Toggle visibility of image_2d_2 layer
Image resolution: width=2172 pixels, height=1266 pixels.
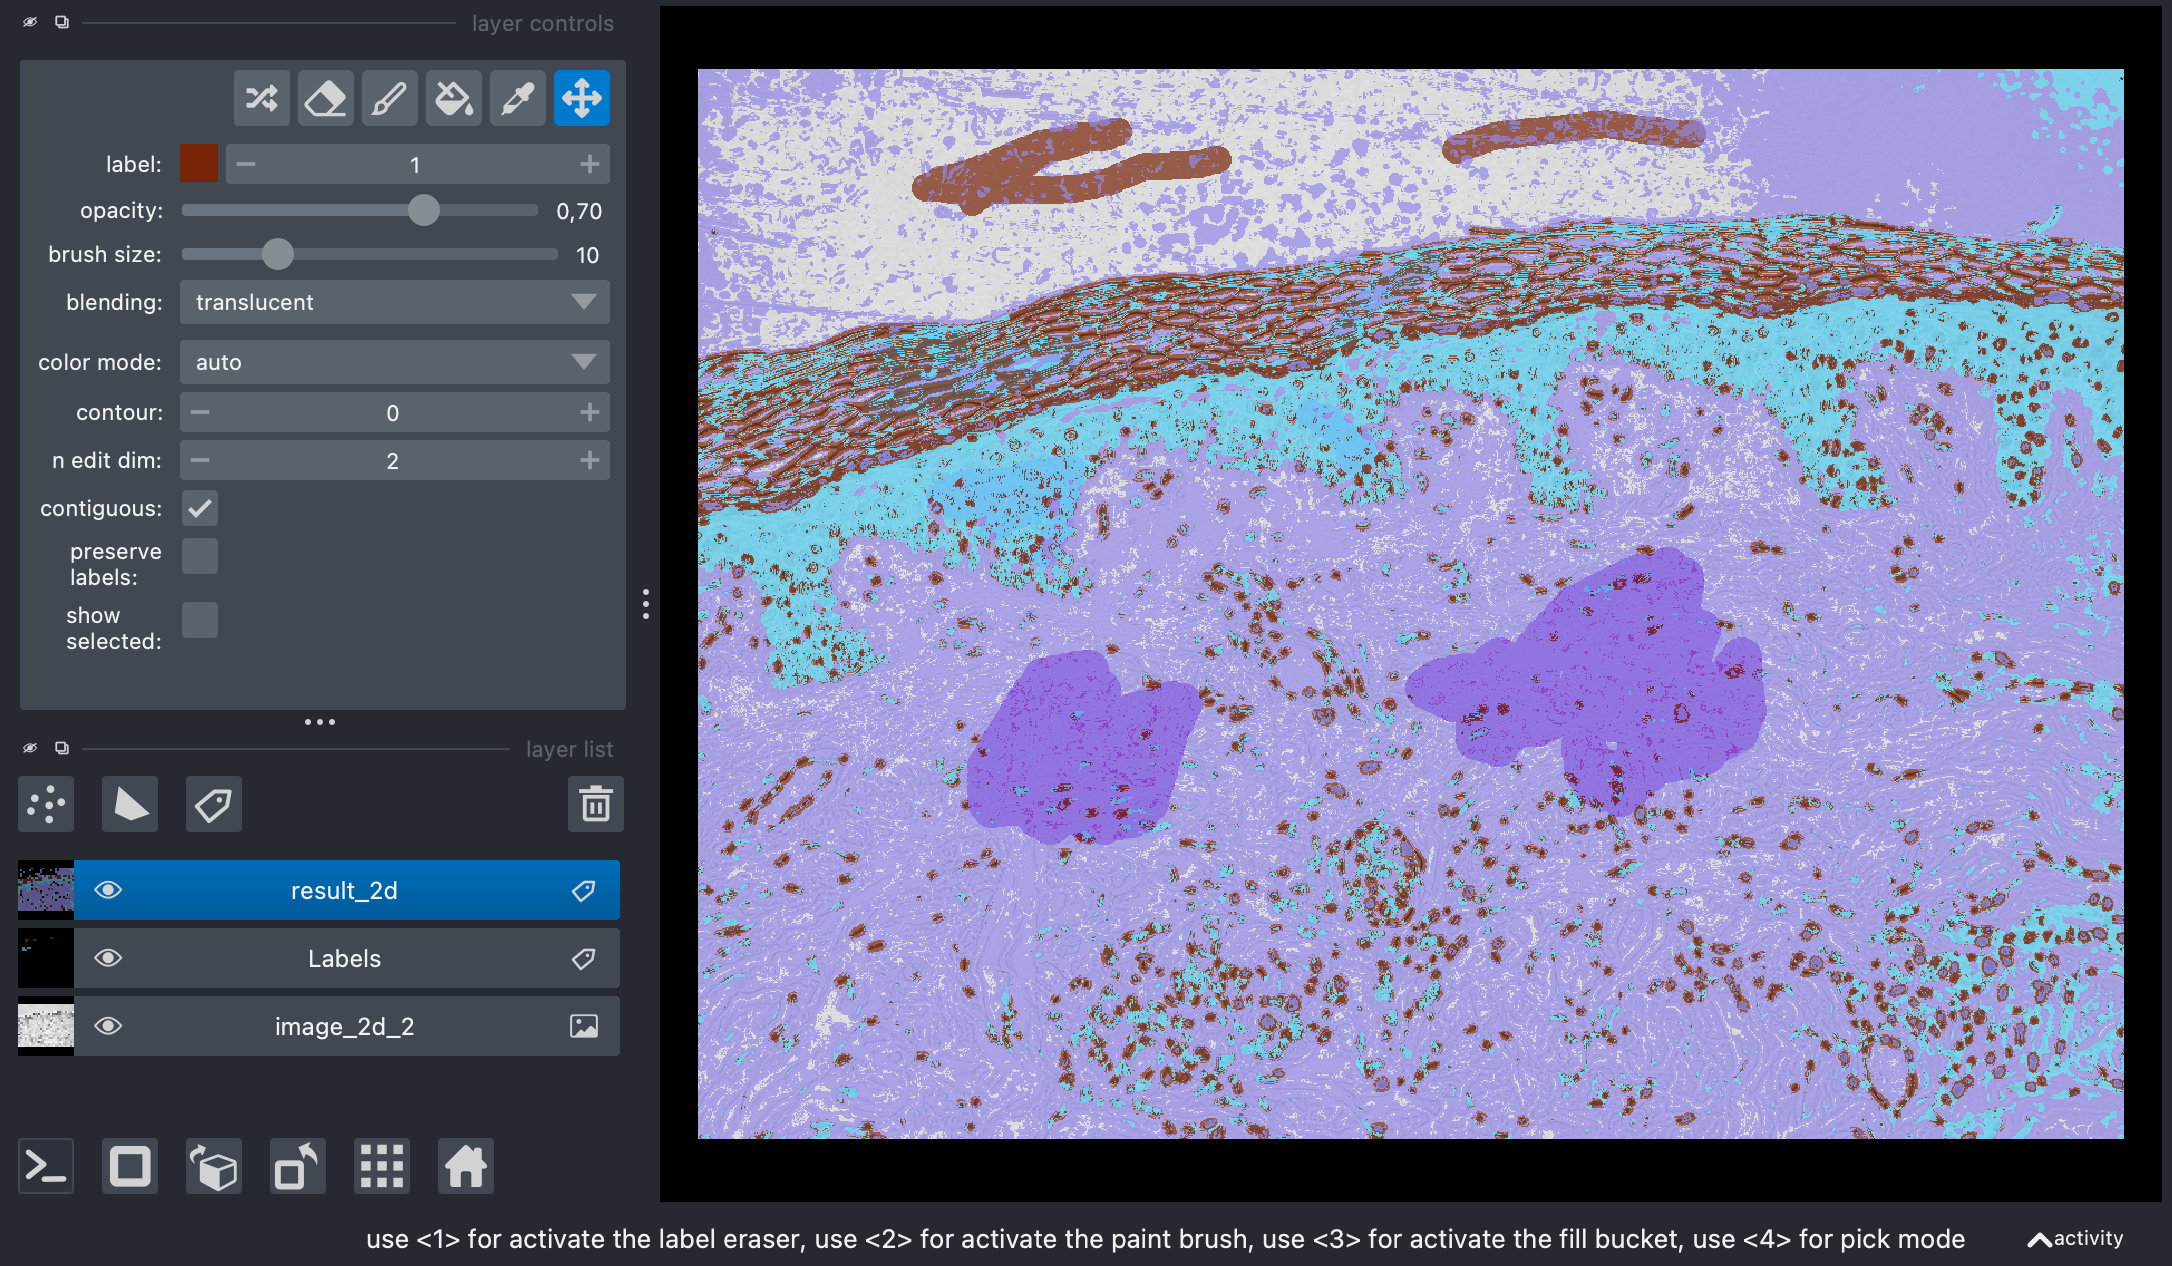[108, 1026]
